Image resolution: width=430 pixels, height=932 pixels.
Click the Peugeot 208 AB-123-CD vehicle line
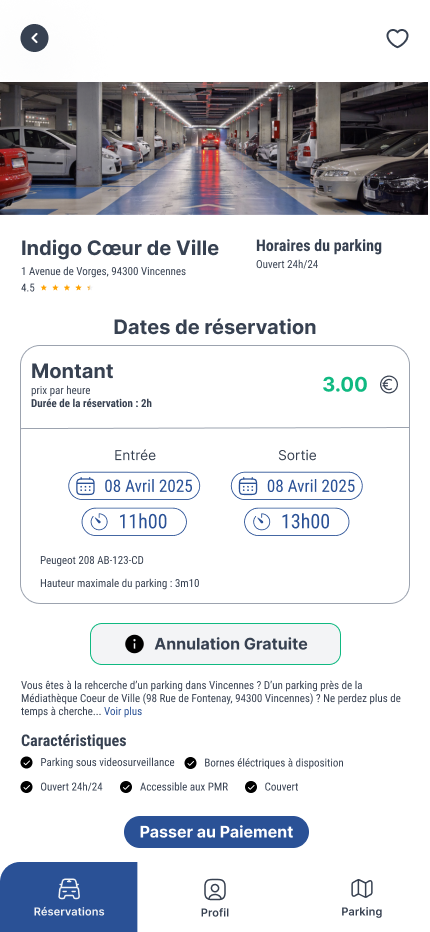point(92,561)
